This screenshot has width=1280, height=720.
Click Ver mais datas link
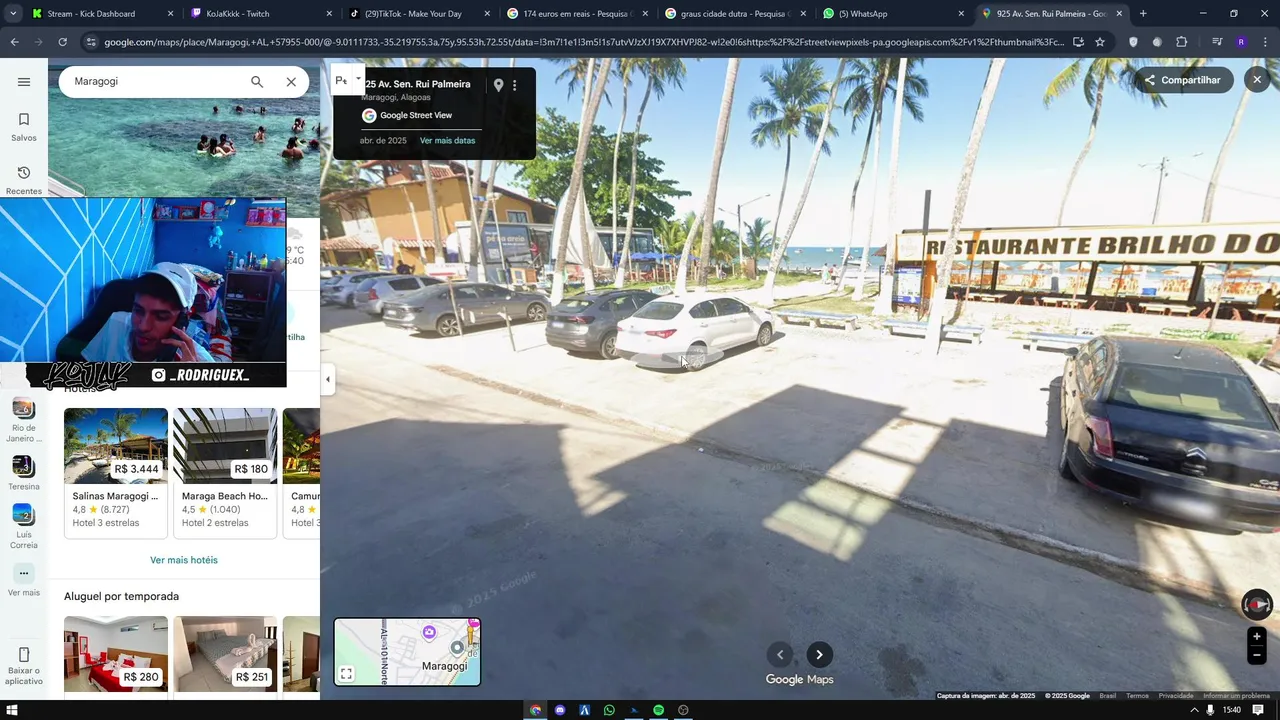point(447,141)
